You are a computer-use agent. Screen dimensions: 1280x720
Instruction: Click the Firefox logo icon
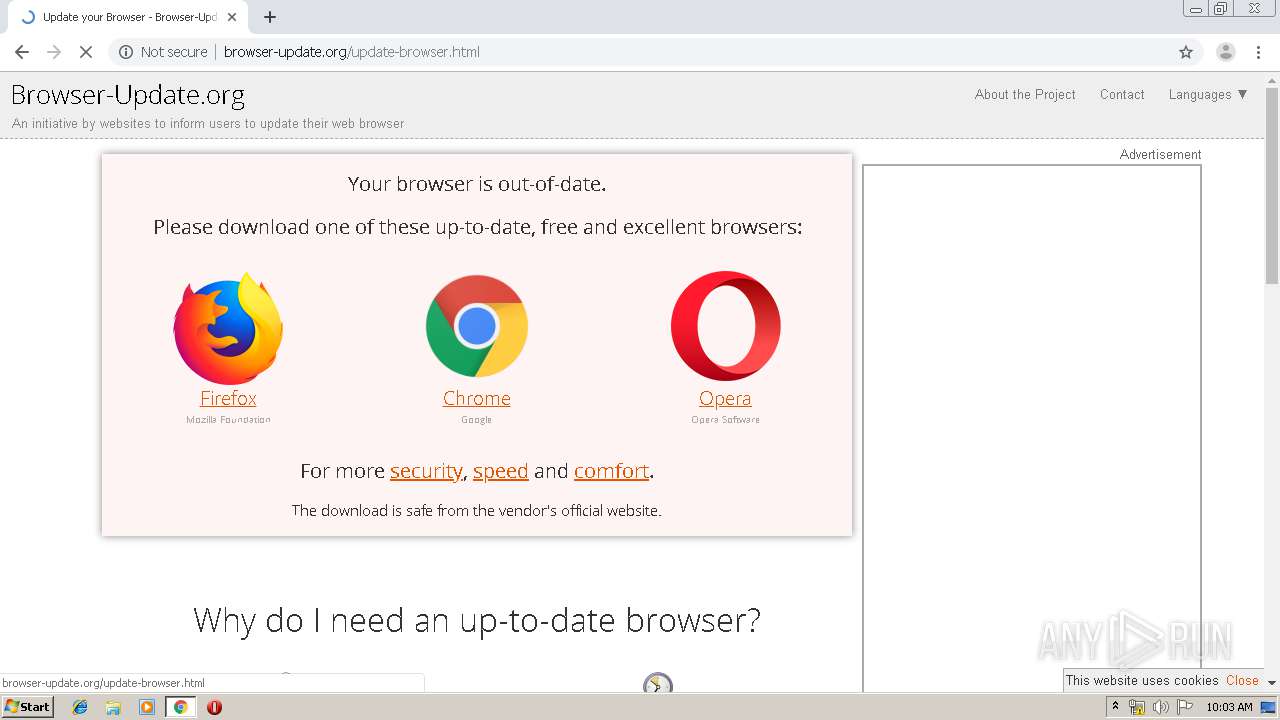(x=228, y=328)
